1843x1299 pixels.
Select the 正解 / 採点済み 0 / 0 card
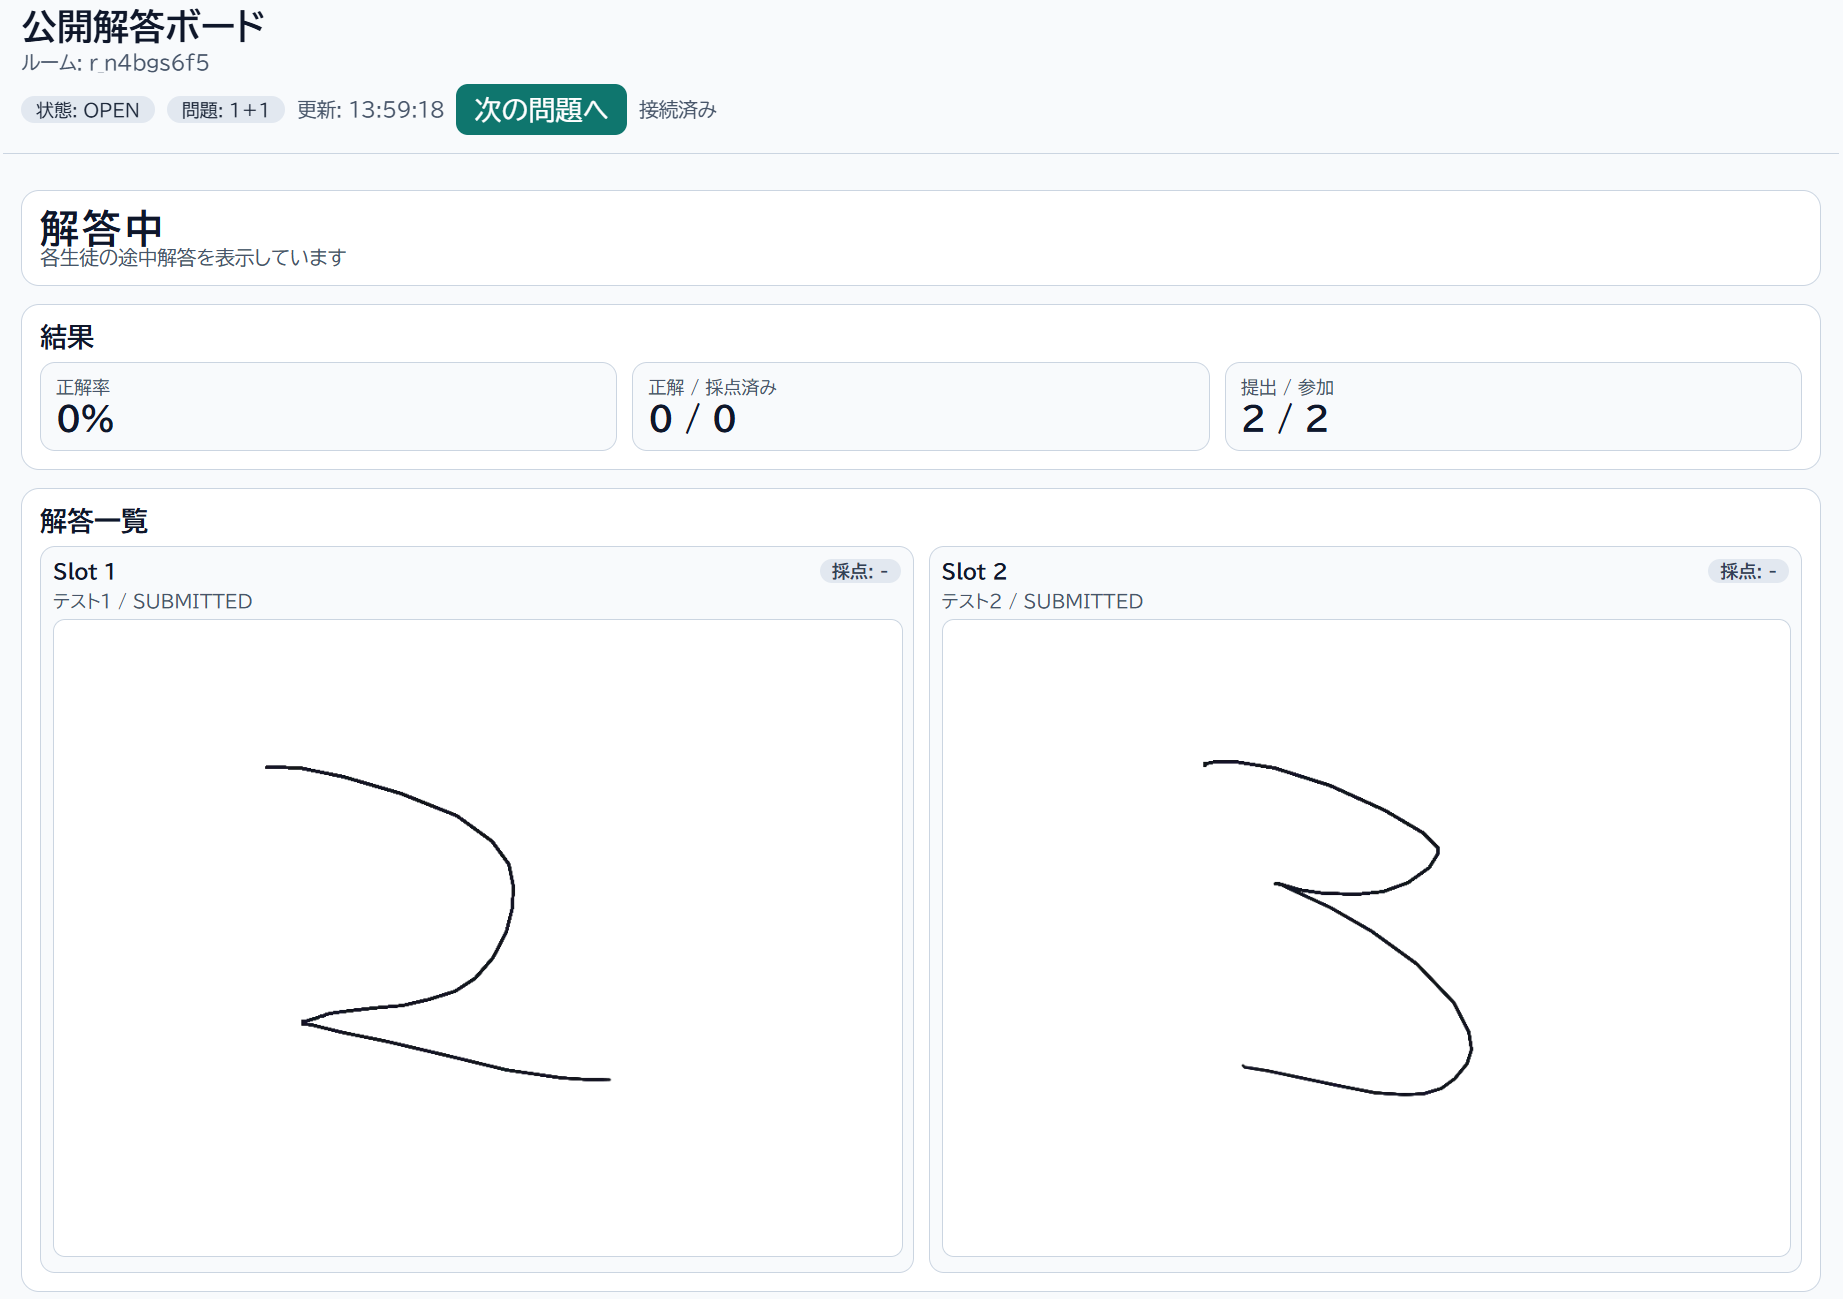920,406
